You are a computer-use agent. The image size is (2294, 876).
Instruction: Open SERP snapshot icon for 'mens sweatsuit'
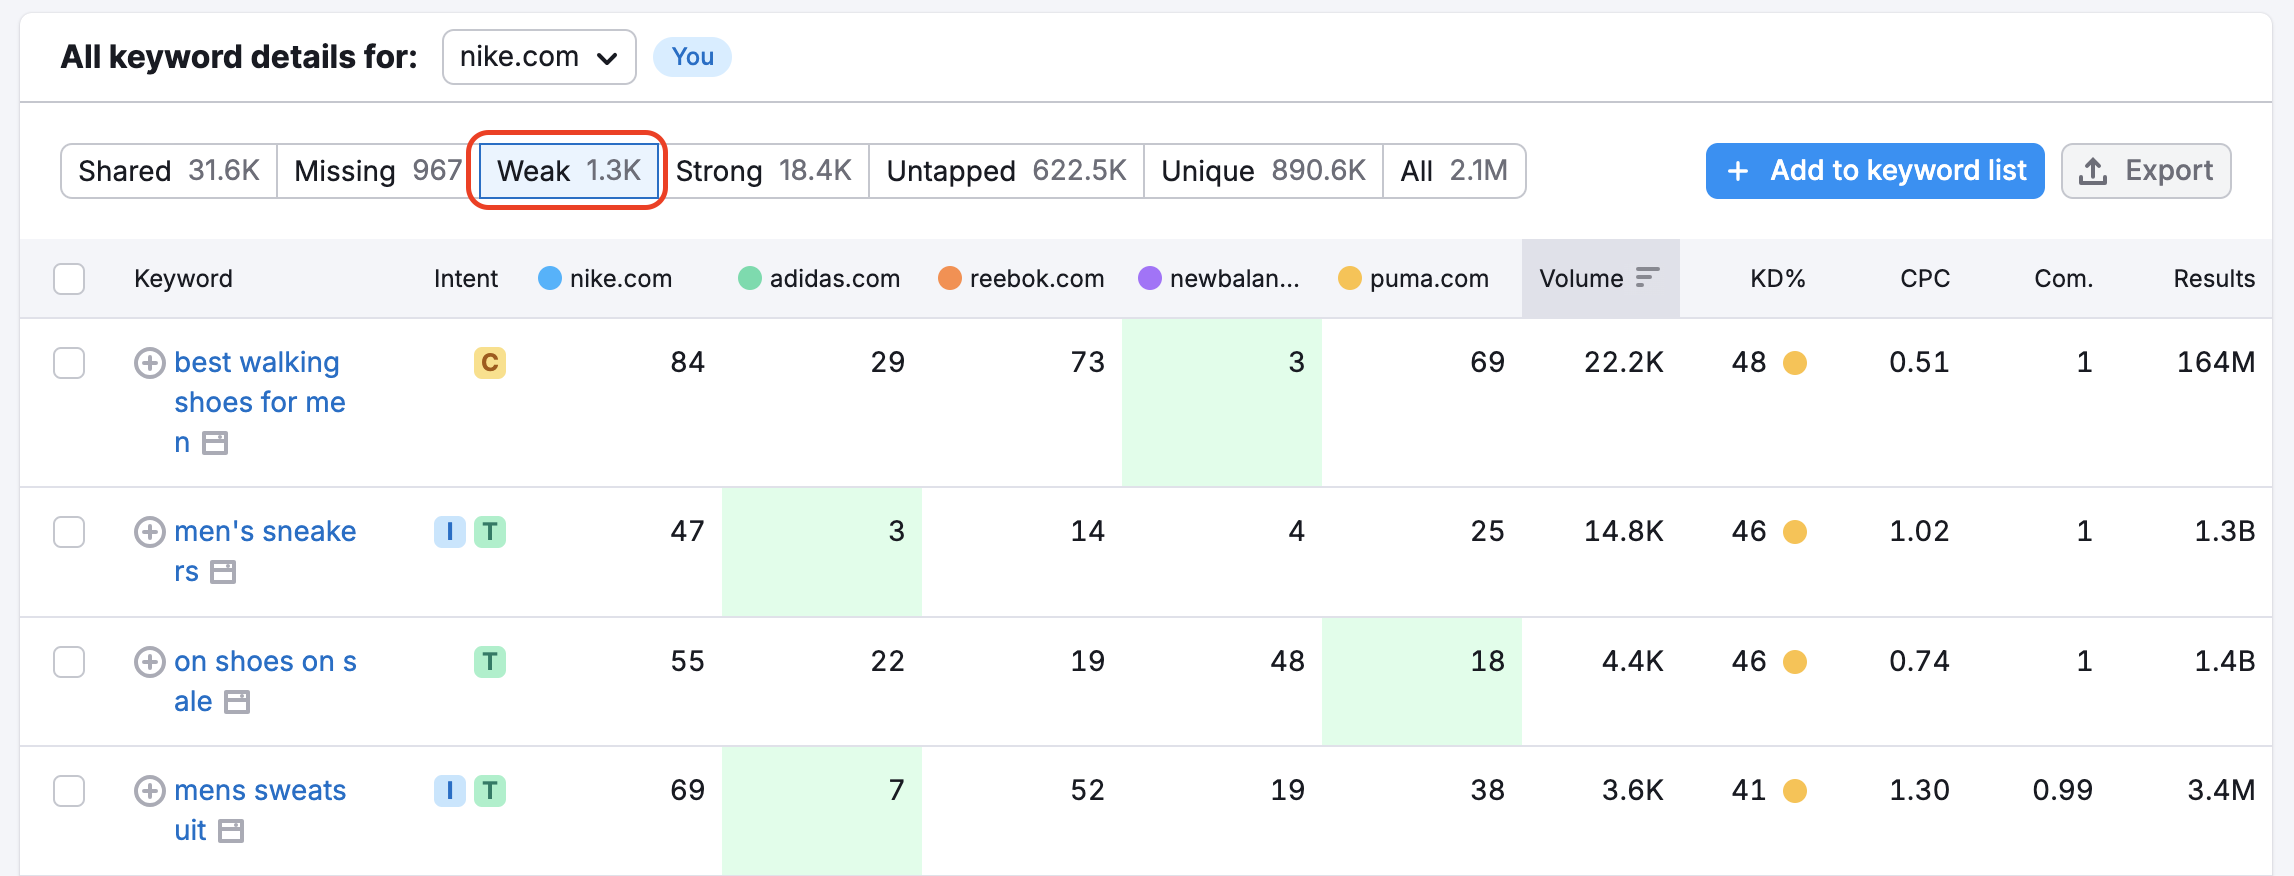[x=231, y=831]
